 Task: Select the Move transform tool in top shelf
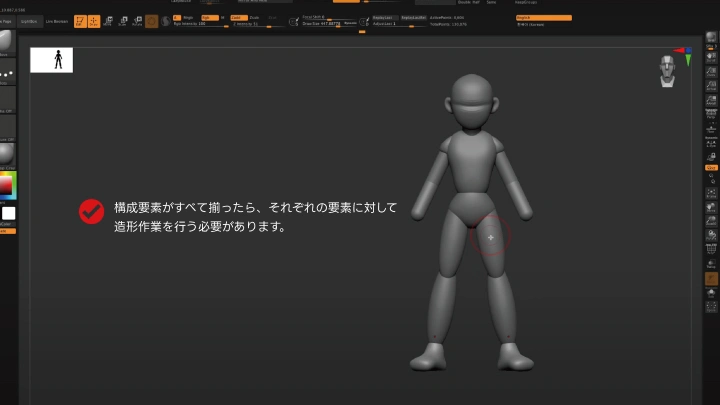click(108, 21)
